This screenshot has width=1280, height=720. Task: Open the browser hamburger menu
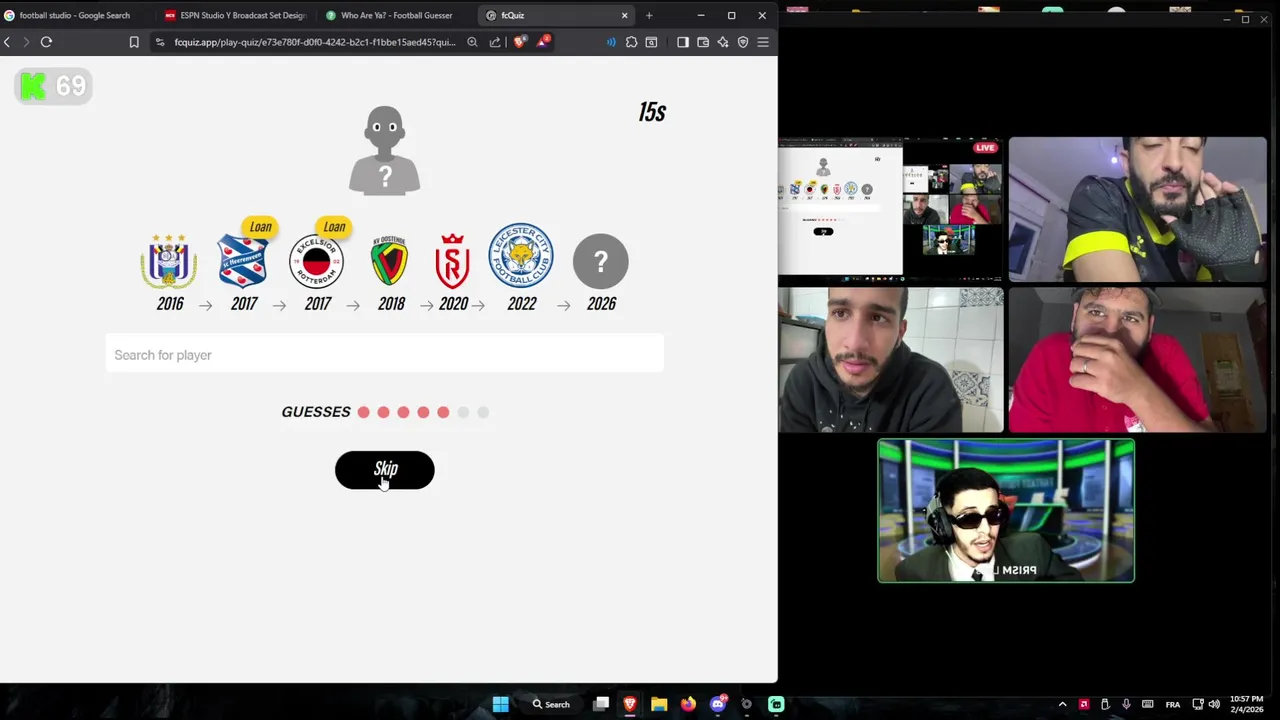[x=763, y=42]
